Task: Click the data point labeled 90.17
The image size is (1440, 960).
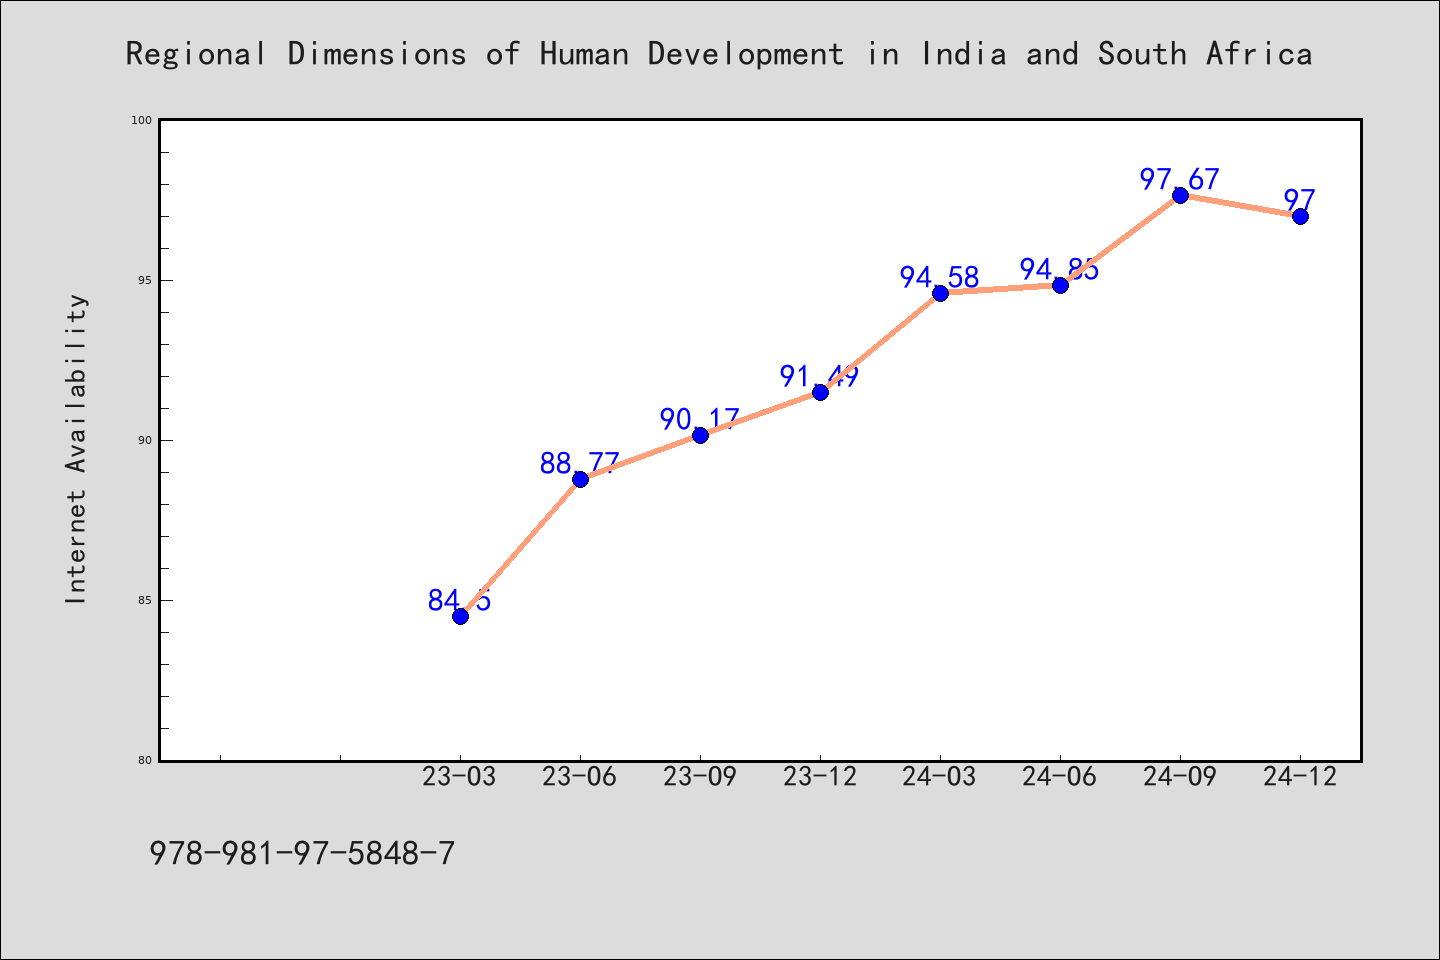Action: pos(700,435)
